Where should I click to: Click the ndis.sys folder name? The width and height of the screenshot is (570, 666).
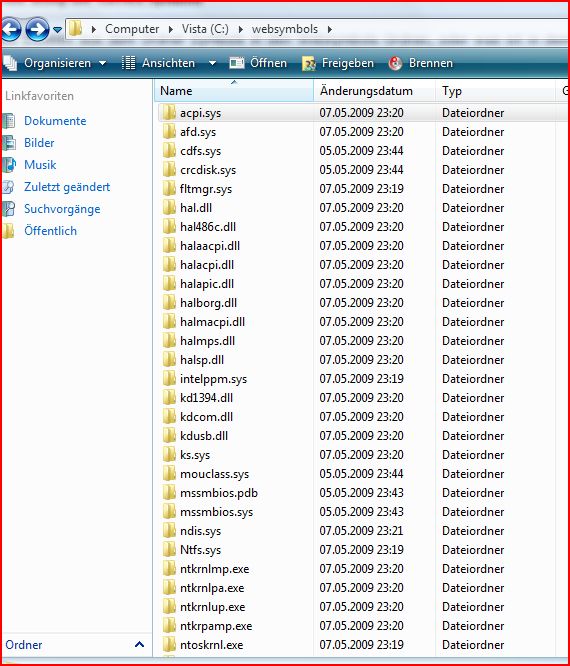(x=200, y=531)
